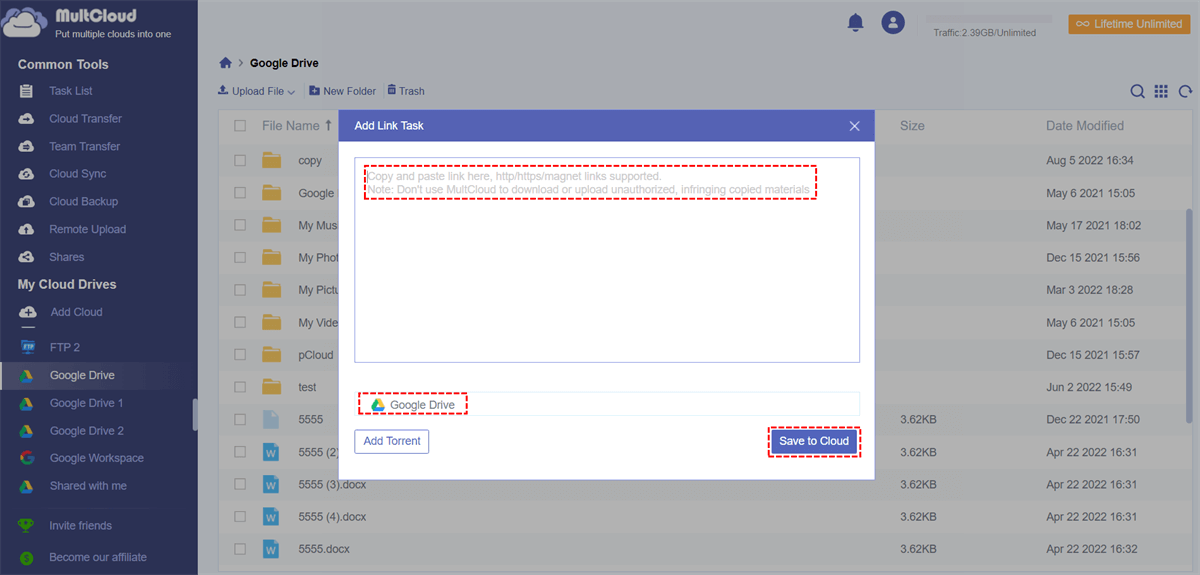Open 5555 (3).docx file
The width and height of the screenshot is (1200, 575).
coord(332,484)
